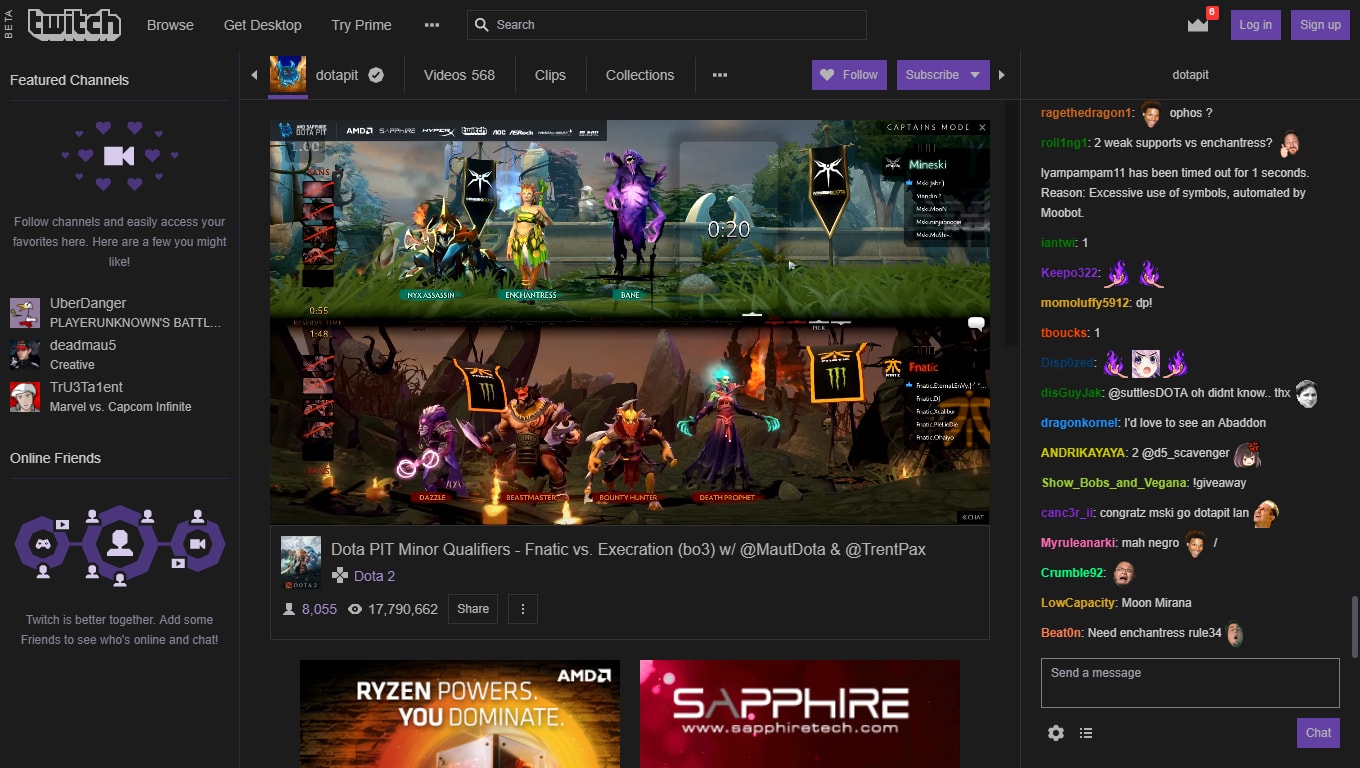Viewport: 1360px width, 768px height.
Task: Click the emote after roll1ng1's message
Action: click(1290, 144)
